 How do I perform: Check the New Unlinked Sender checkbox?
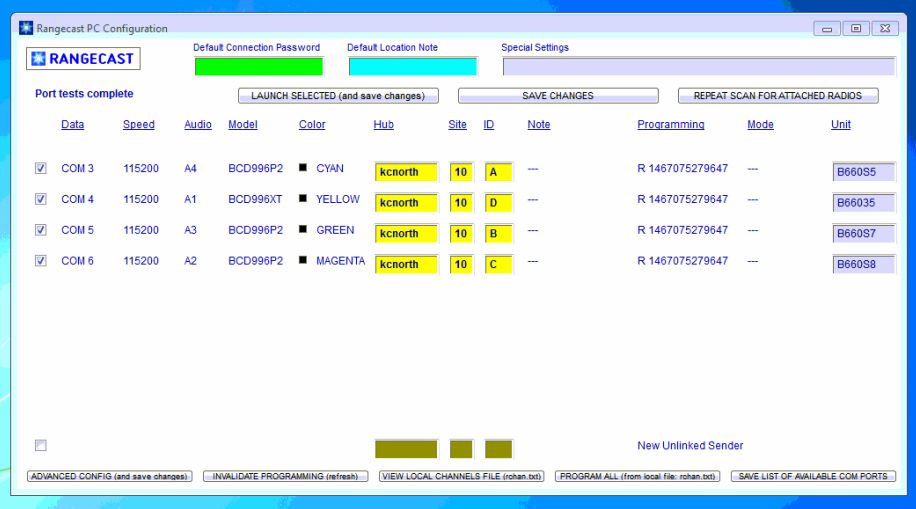click(40, 445)
